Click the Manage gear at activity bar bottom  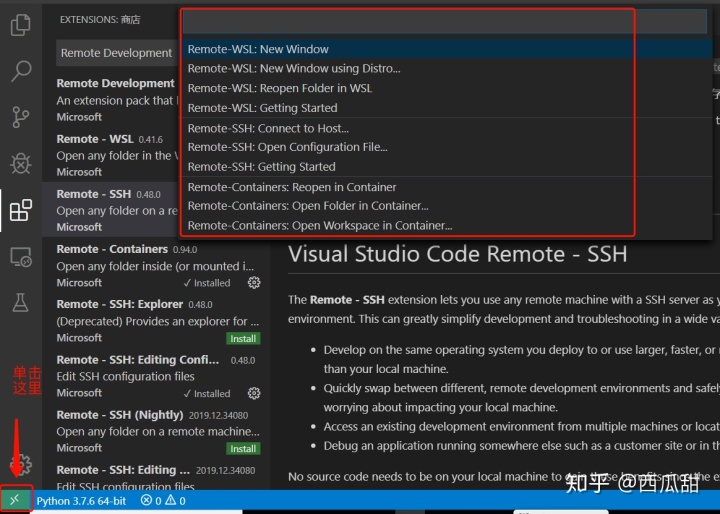(x=23, y=465)
